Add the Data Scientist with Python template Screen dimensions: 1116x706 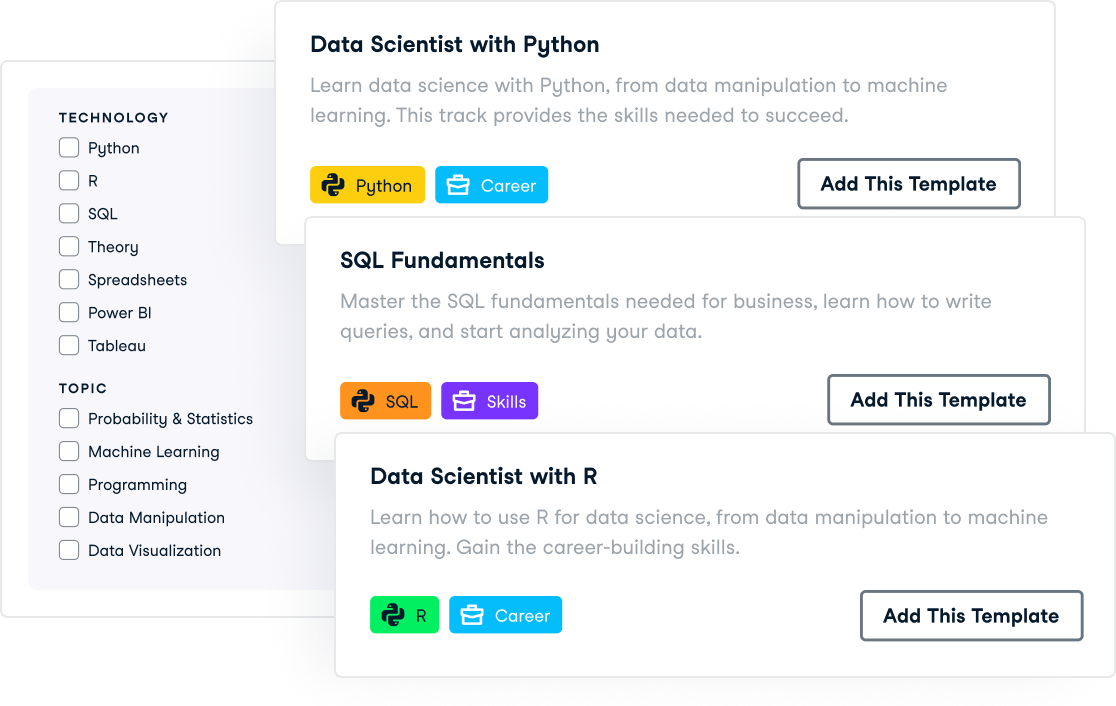[908, 184]
